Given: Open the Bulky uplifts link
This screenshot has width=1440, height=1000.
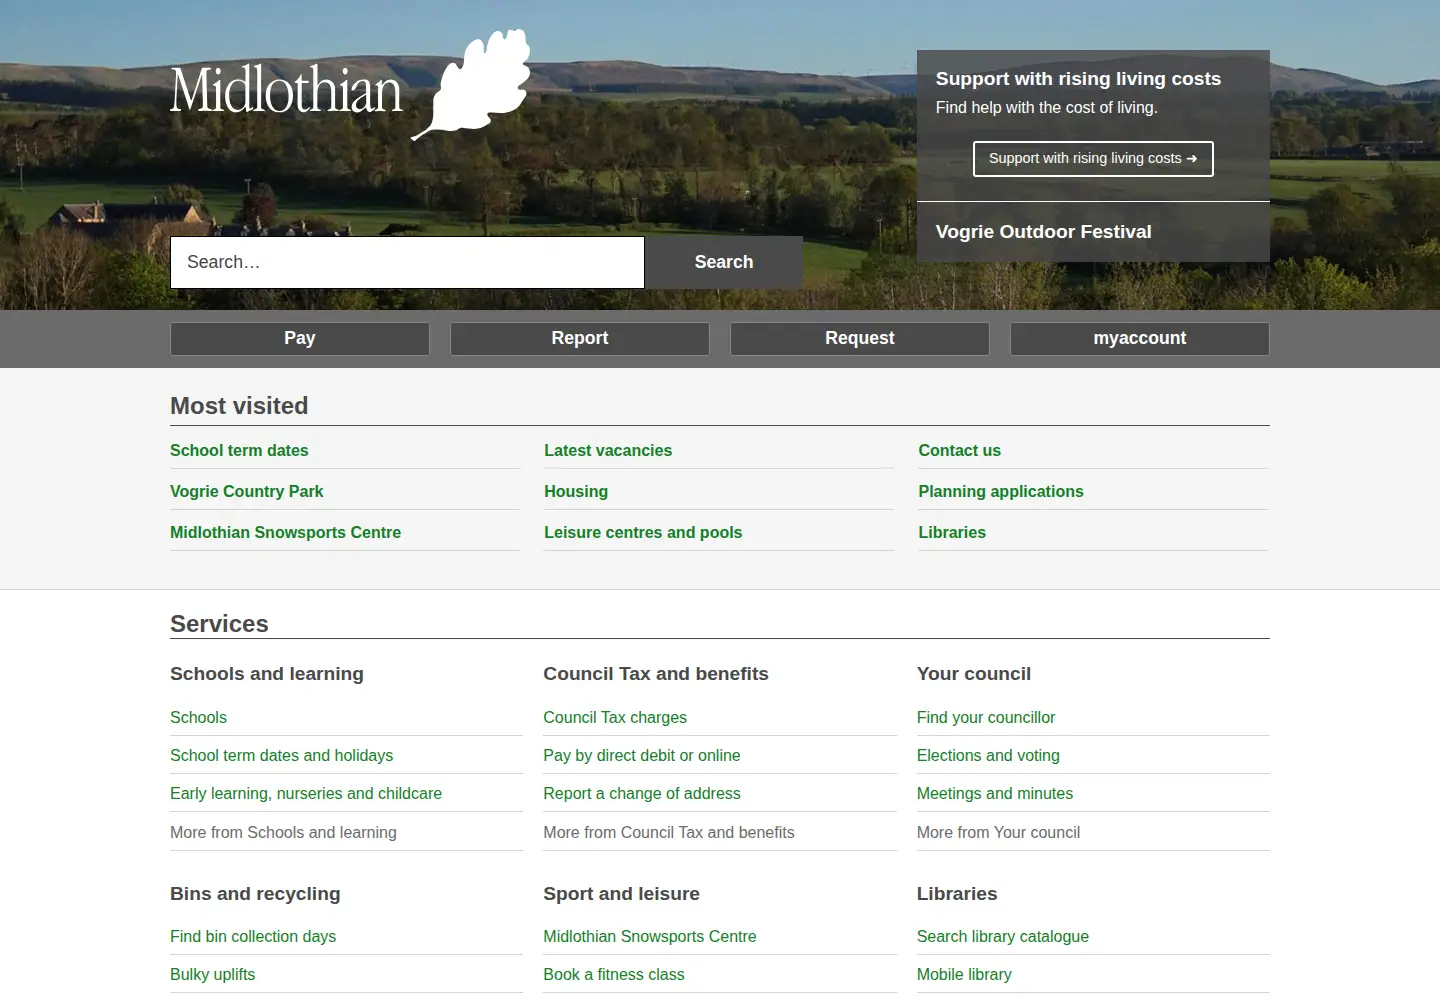Looking at the screenshot, I should [x=212, y=975].
